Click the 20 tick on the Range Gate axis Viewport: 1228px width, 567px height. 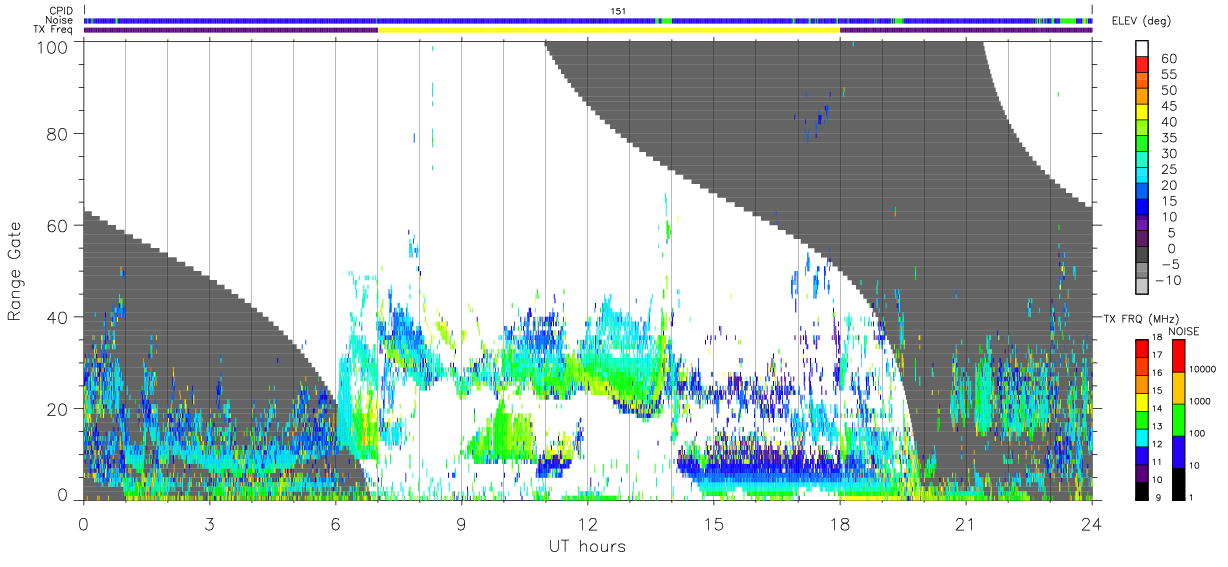tap(59, 410)
